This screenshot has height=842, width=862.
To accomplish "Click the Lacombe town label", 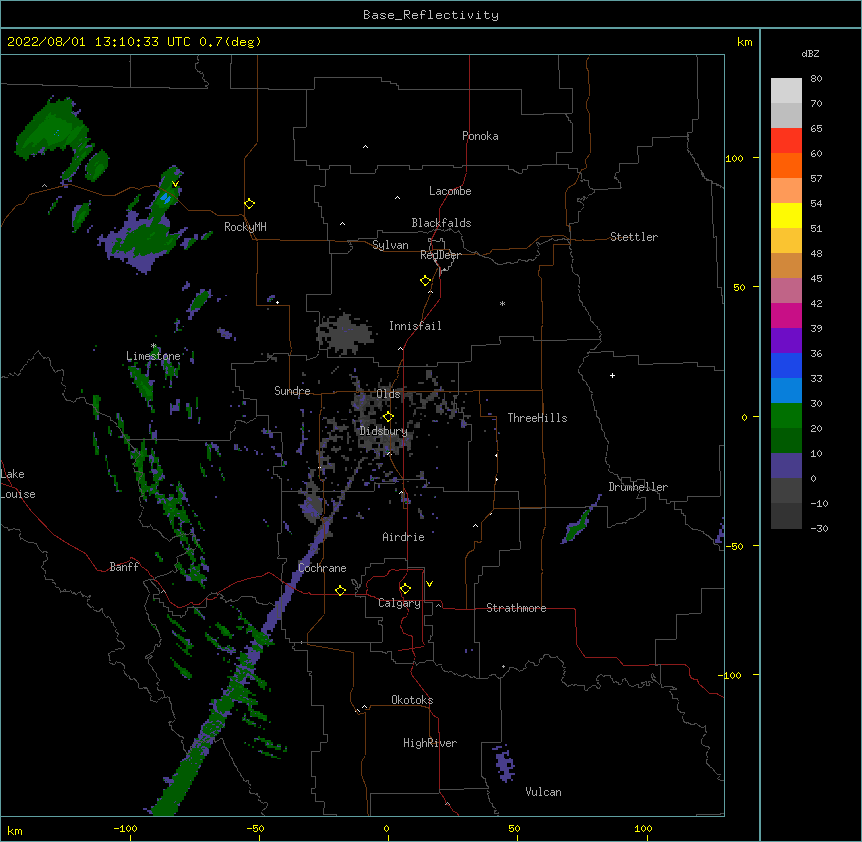I will point(450,191).
